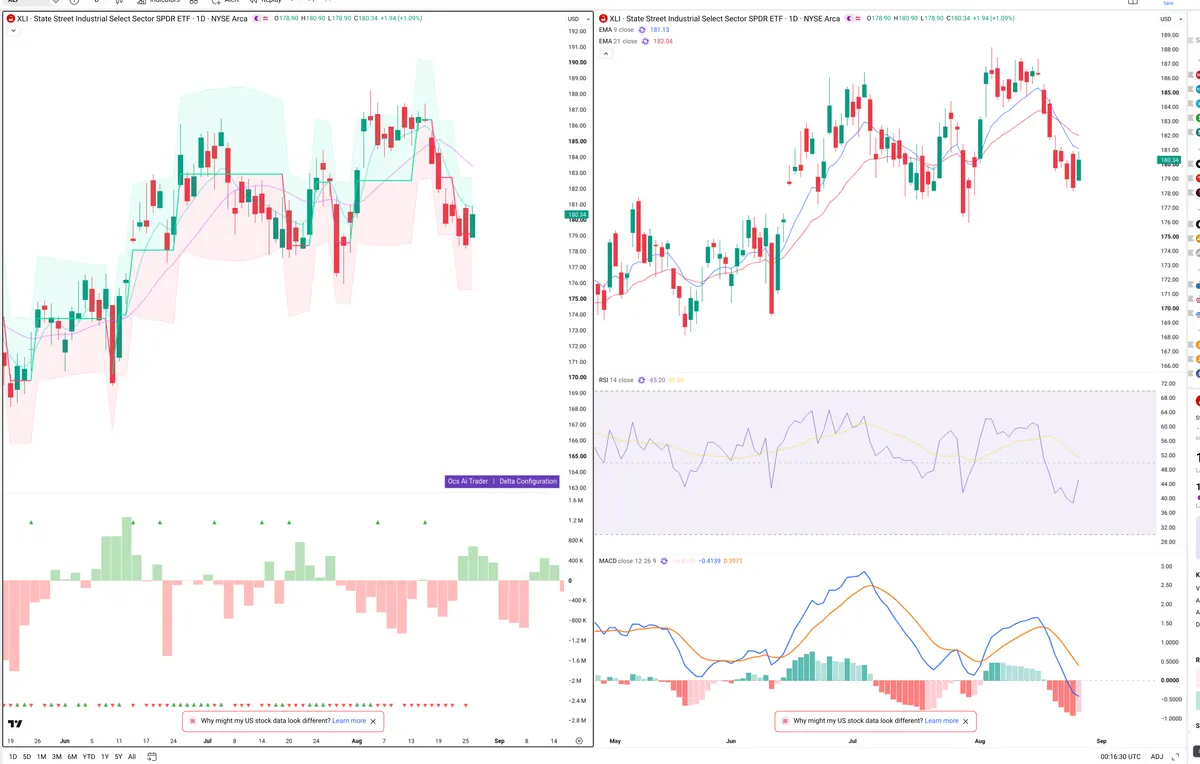Screen dimensions: 1200x764
Task: Click the XLI red symbol logo on right chart
Action: 603,18
